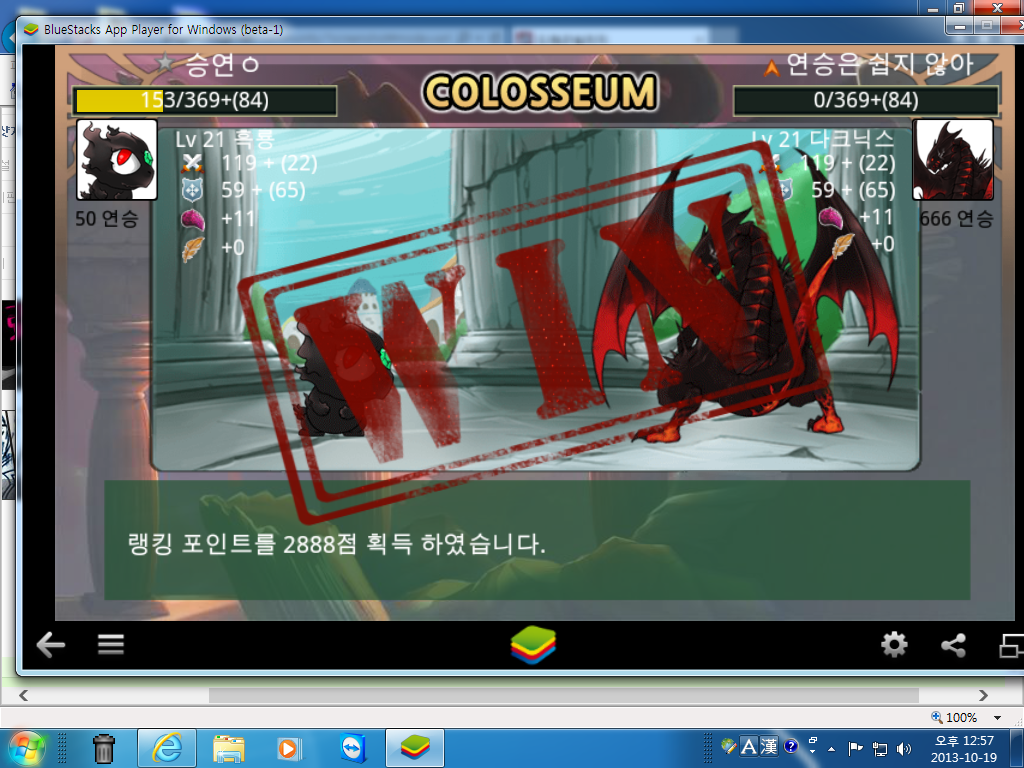Open the BlueStacks hamburger menu
1024x768 pixels.
tap(110, 644)
